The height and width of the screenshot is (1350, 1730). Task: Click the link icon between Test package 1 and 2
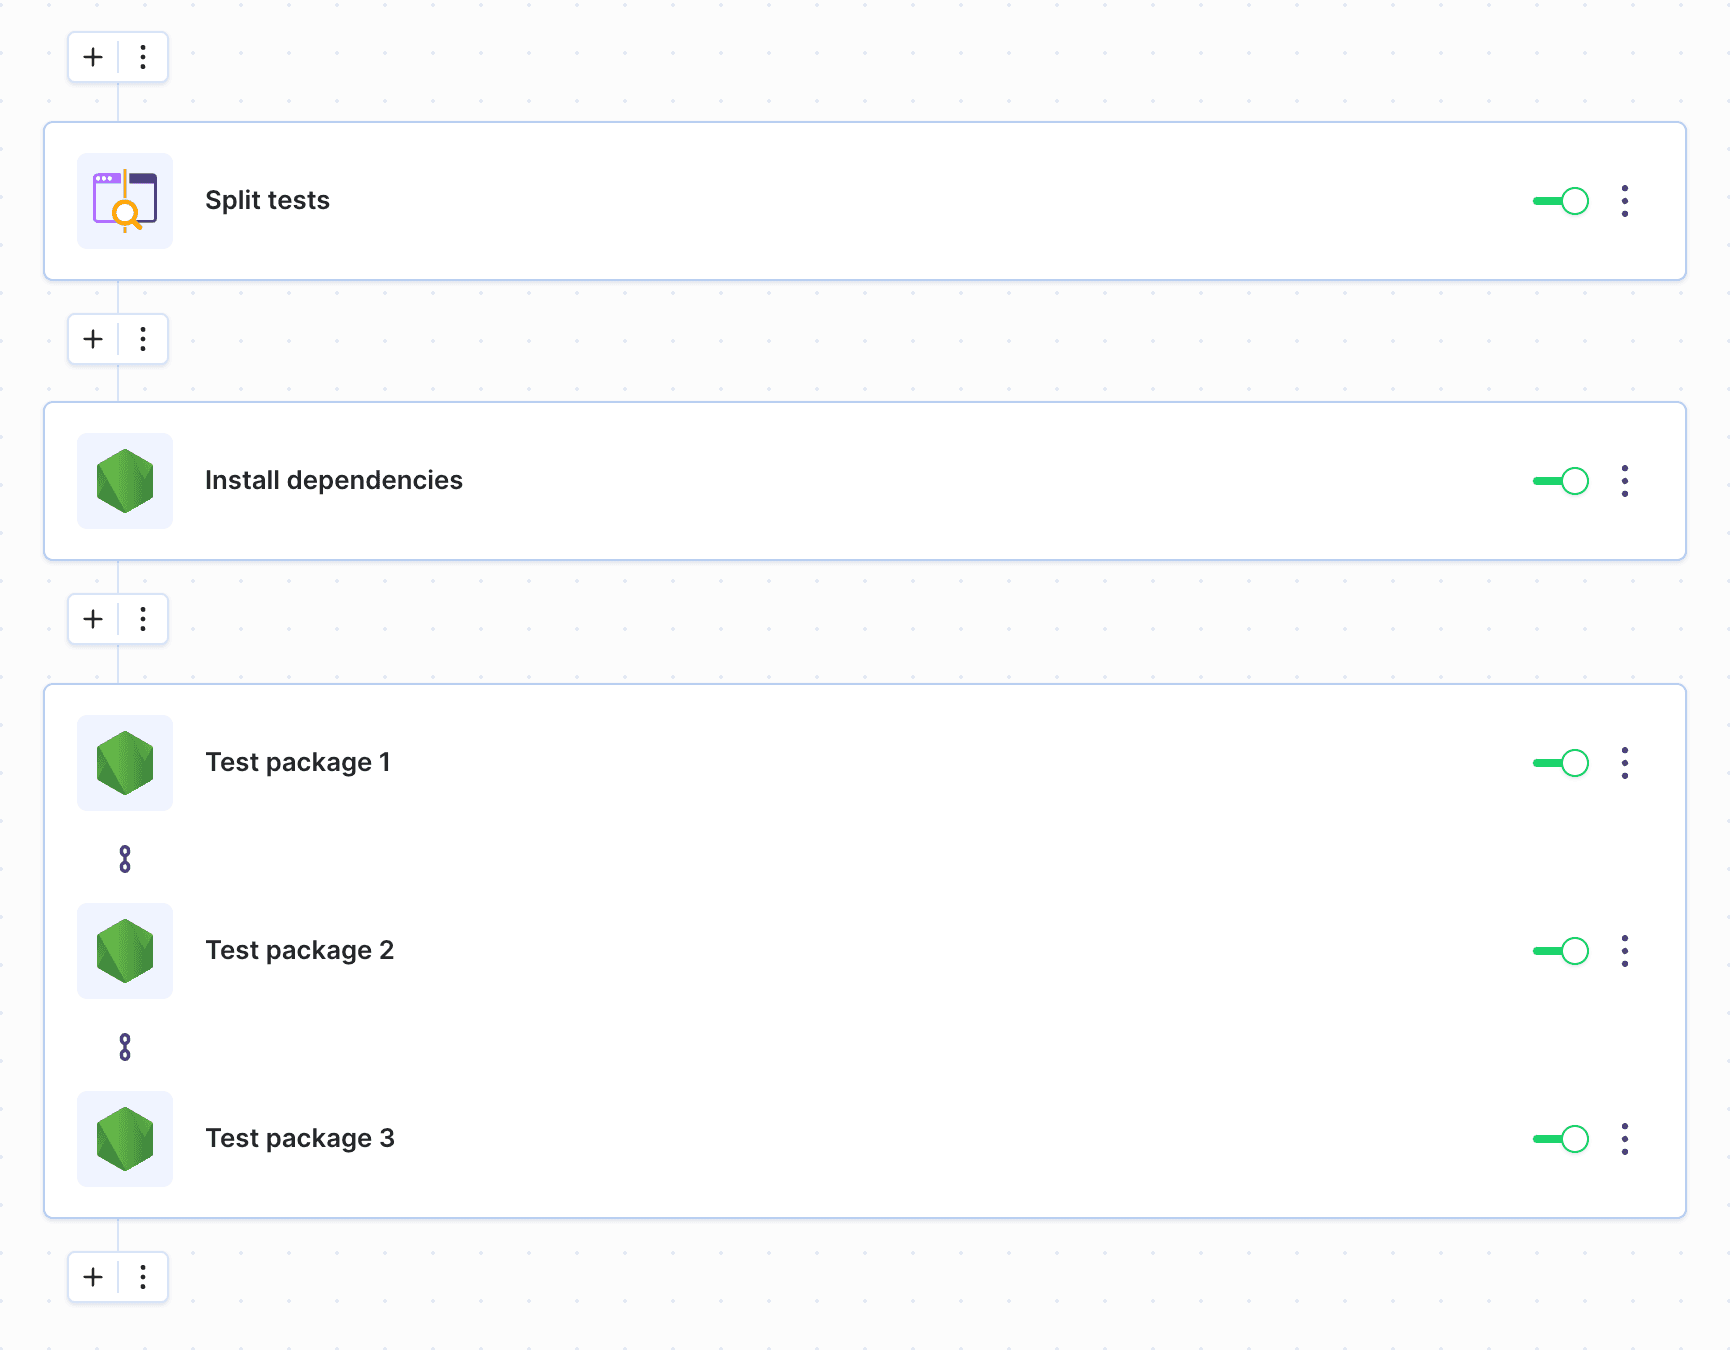coord(124,857)
